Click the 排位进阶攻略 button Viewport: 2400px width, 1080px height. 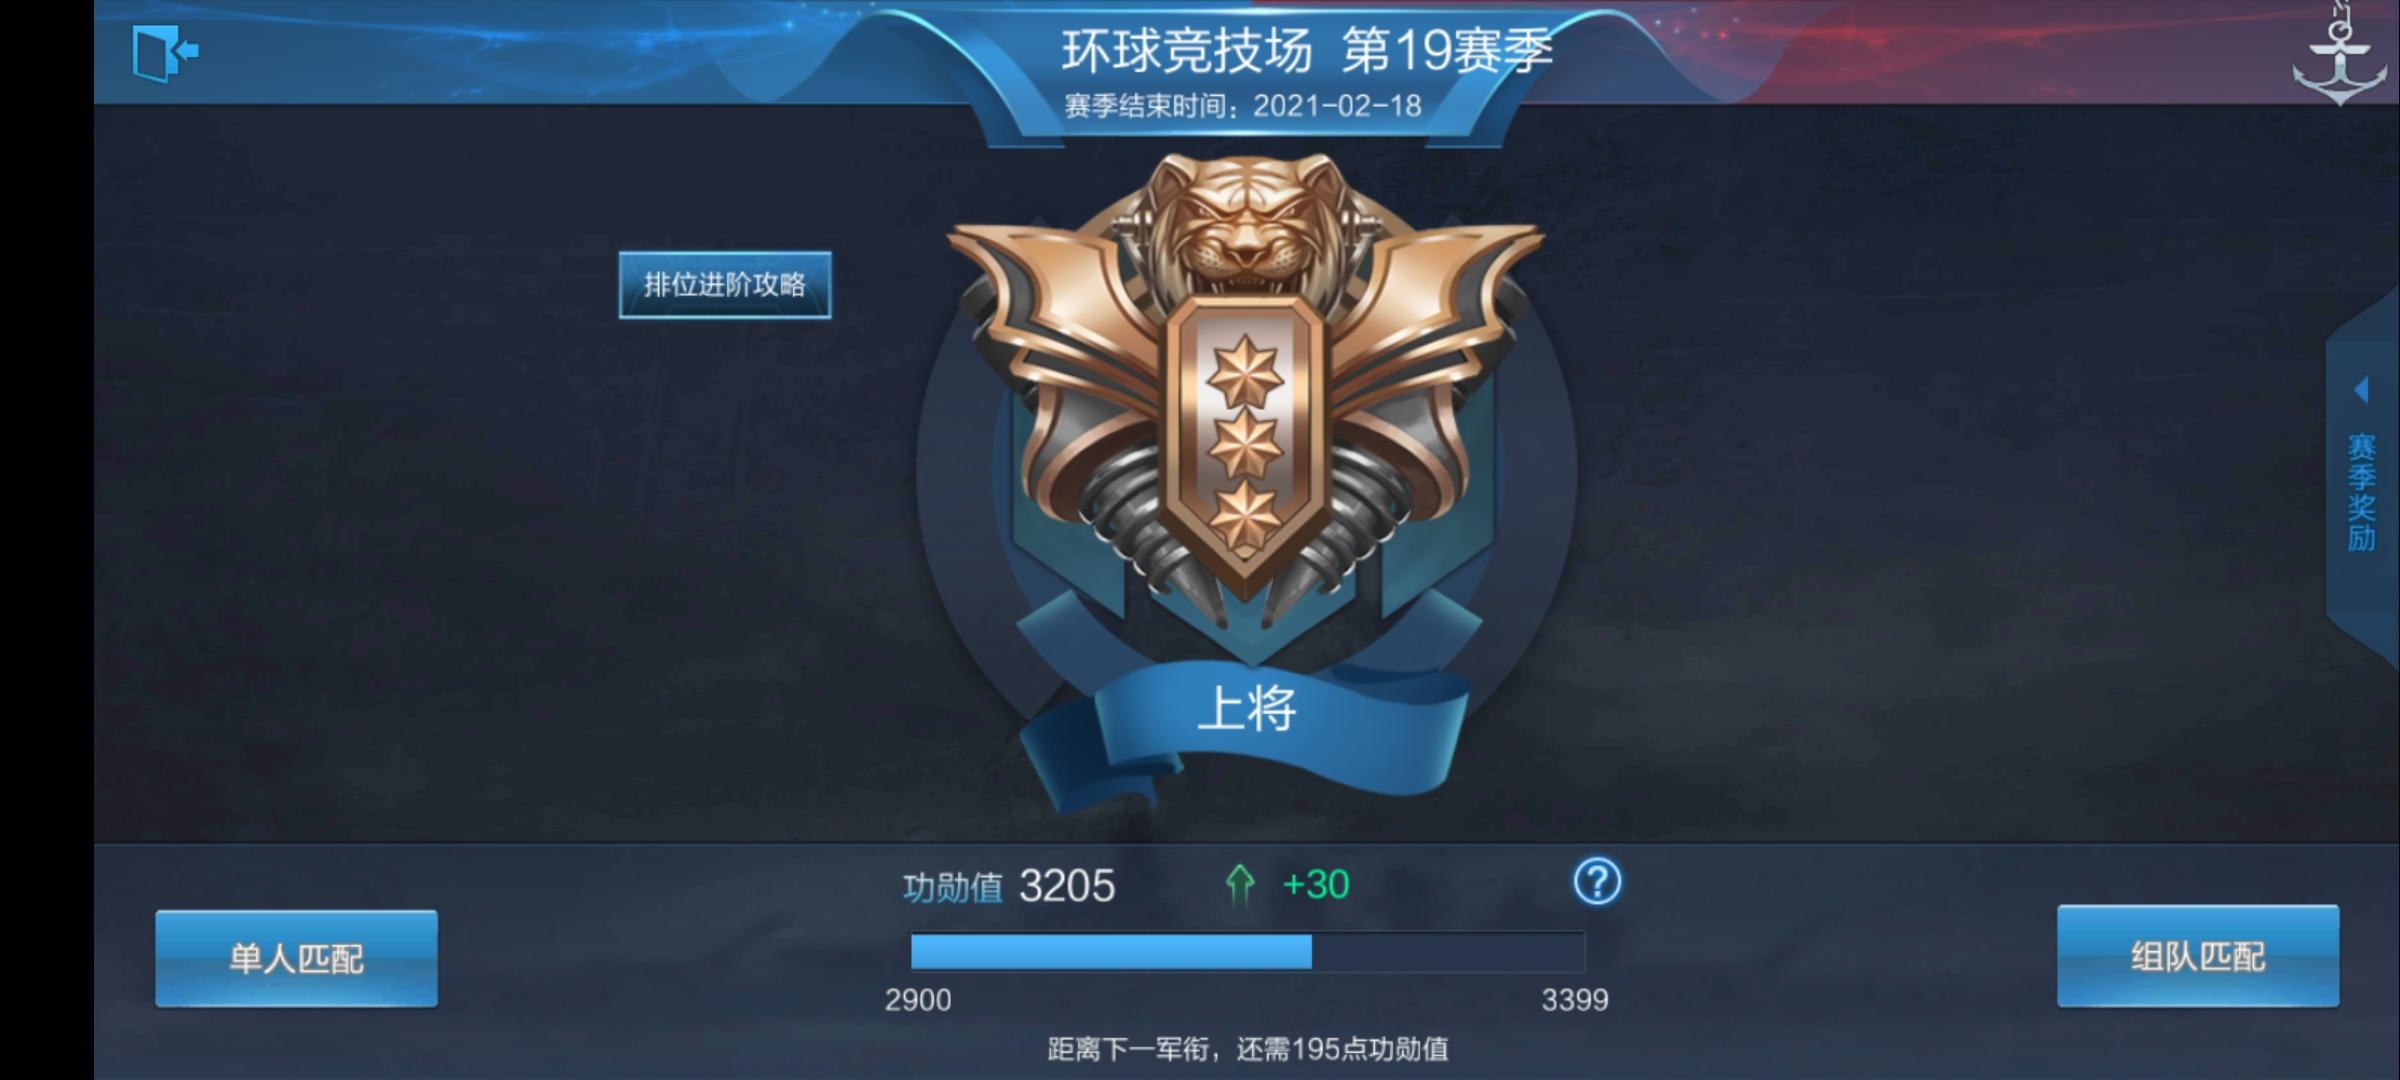(x=725, y=285)
